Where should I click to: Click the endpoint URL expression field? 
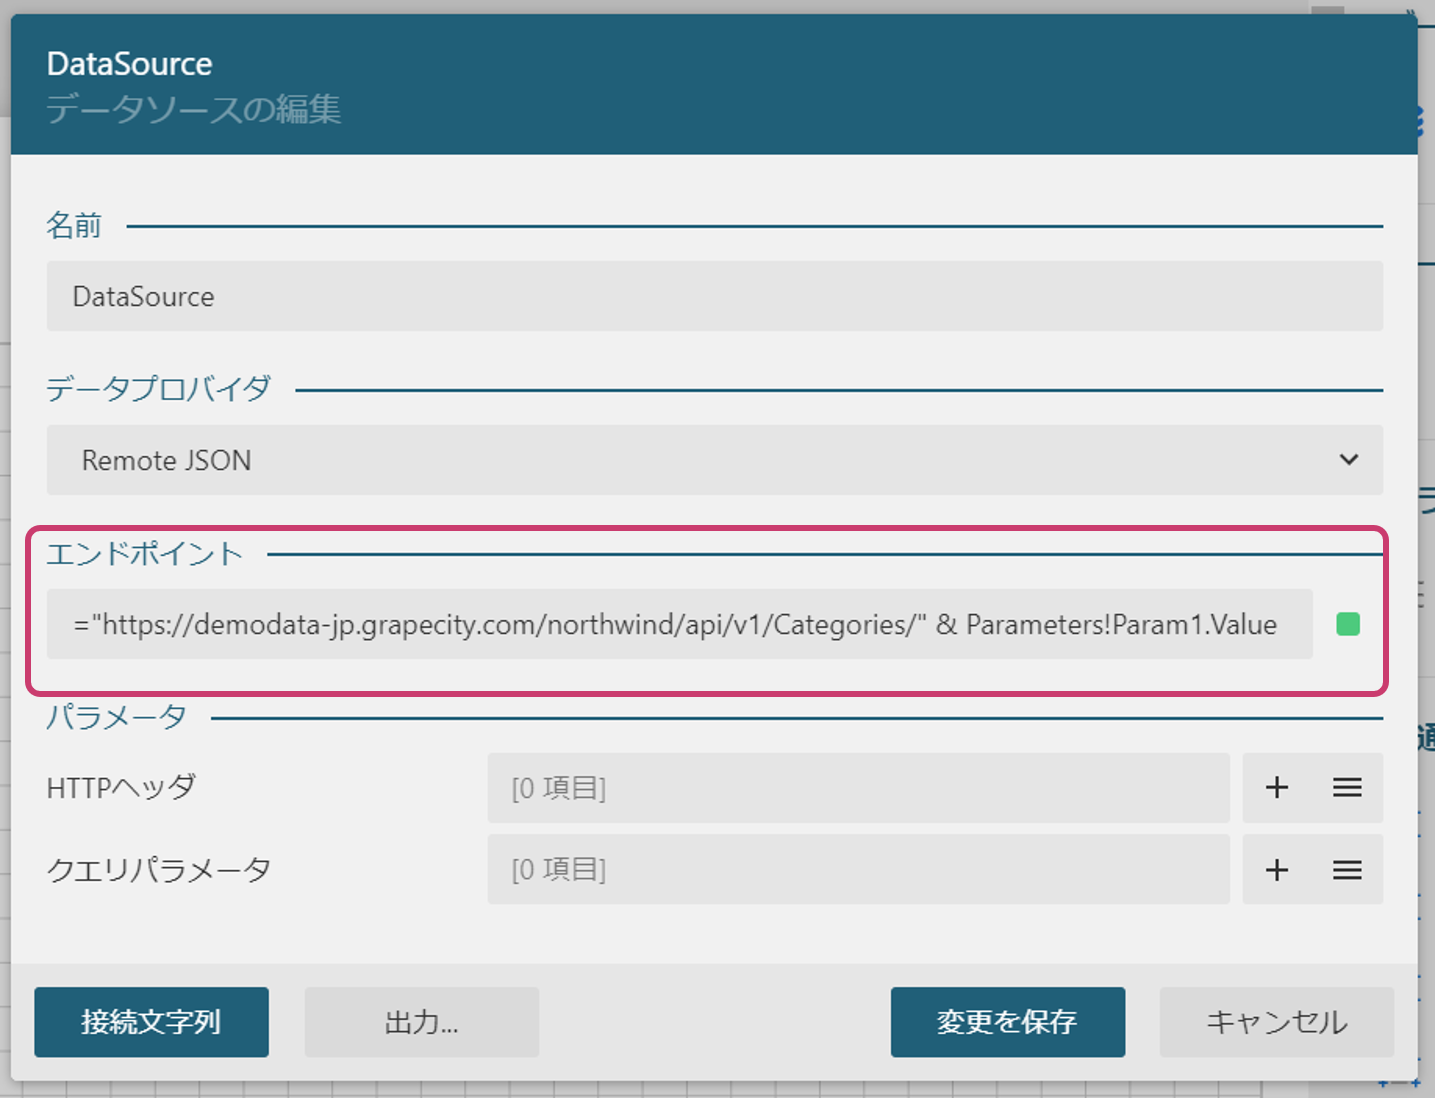680,624
